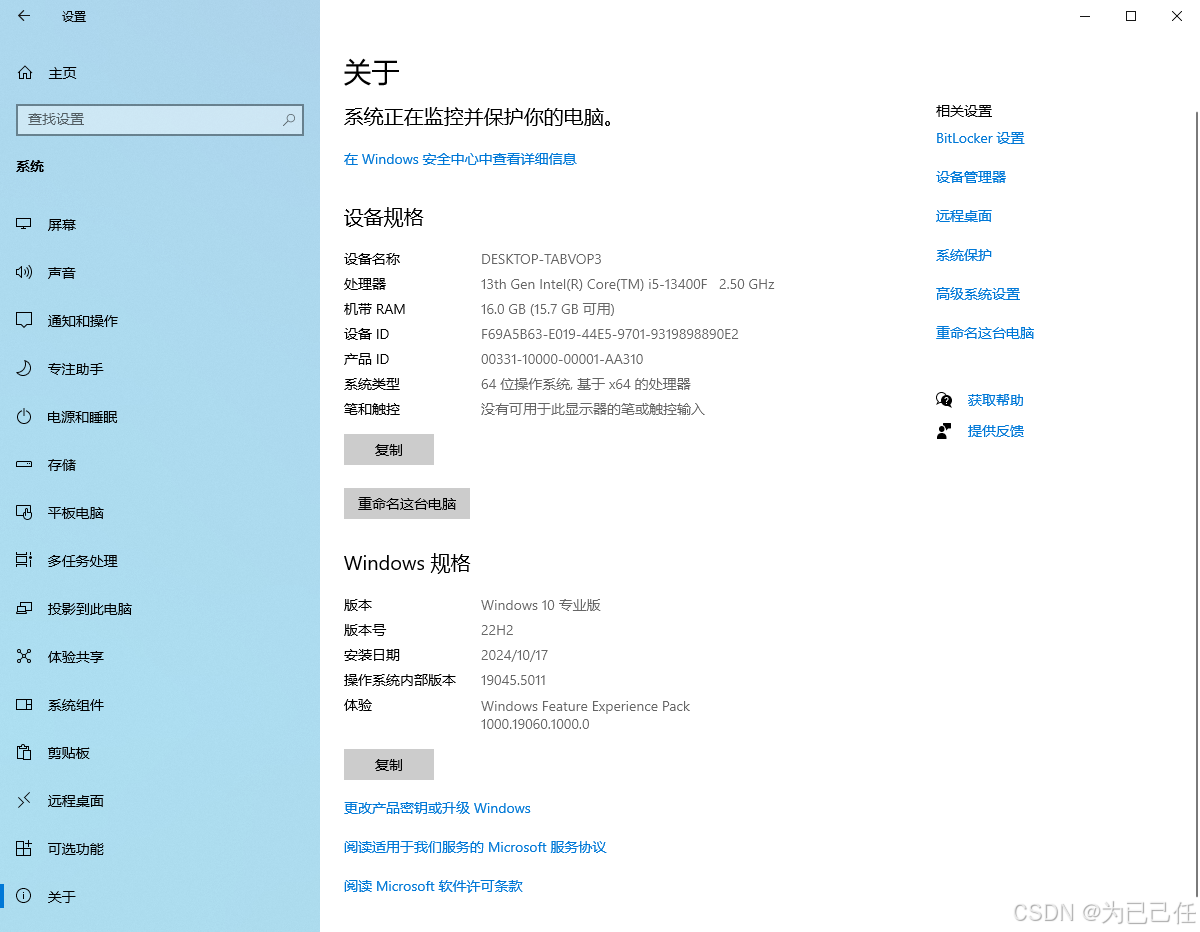
Task: Click the 64 位操作系统 system type value
Action: [x=586, y=384]
